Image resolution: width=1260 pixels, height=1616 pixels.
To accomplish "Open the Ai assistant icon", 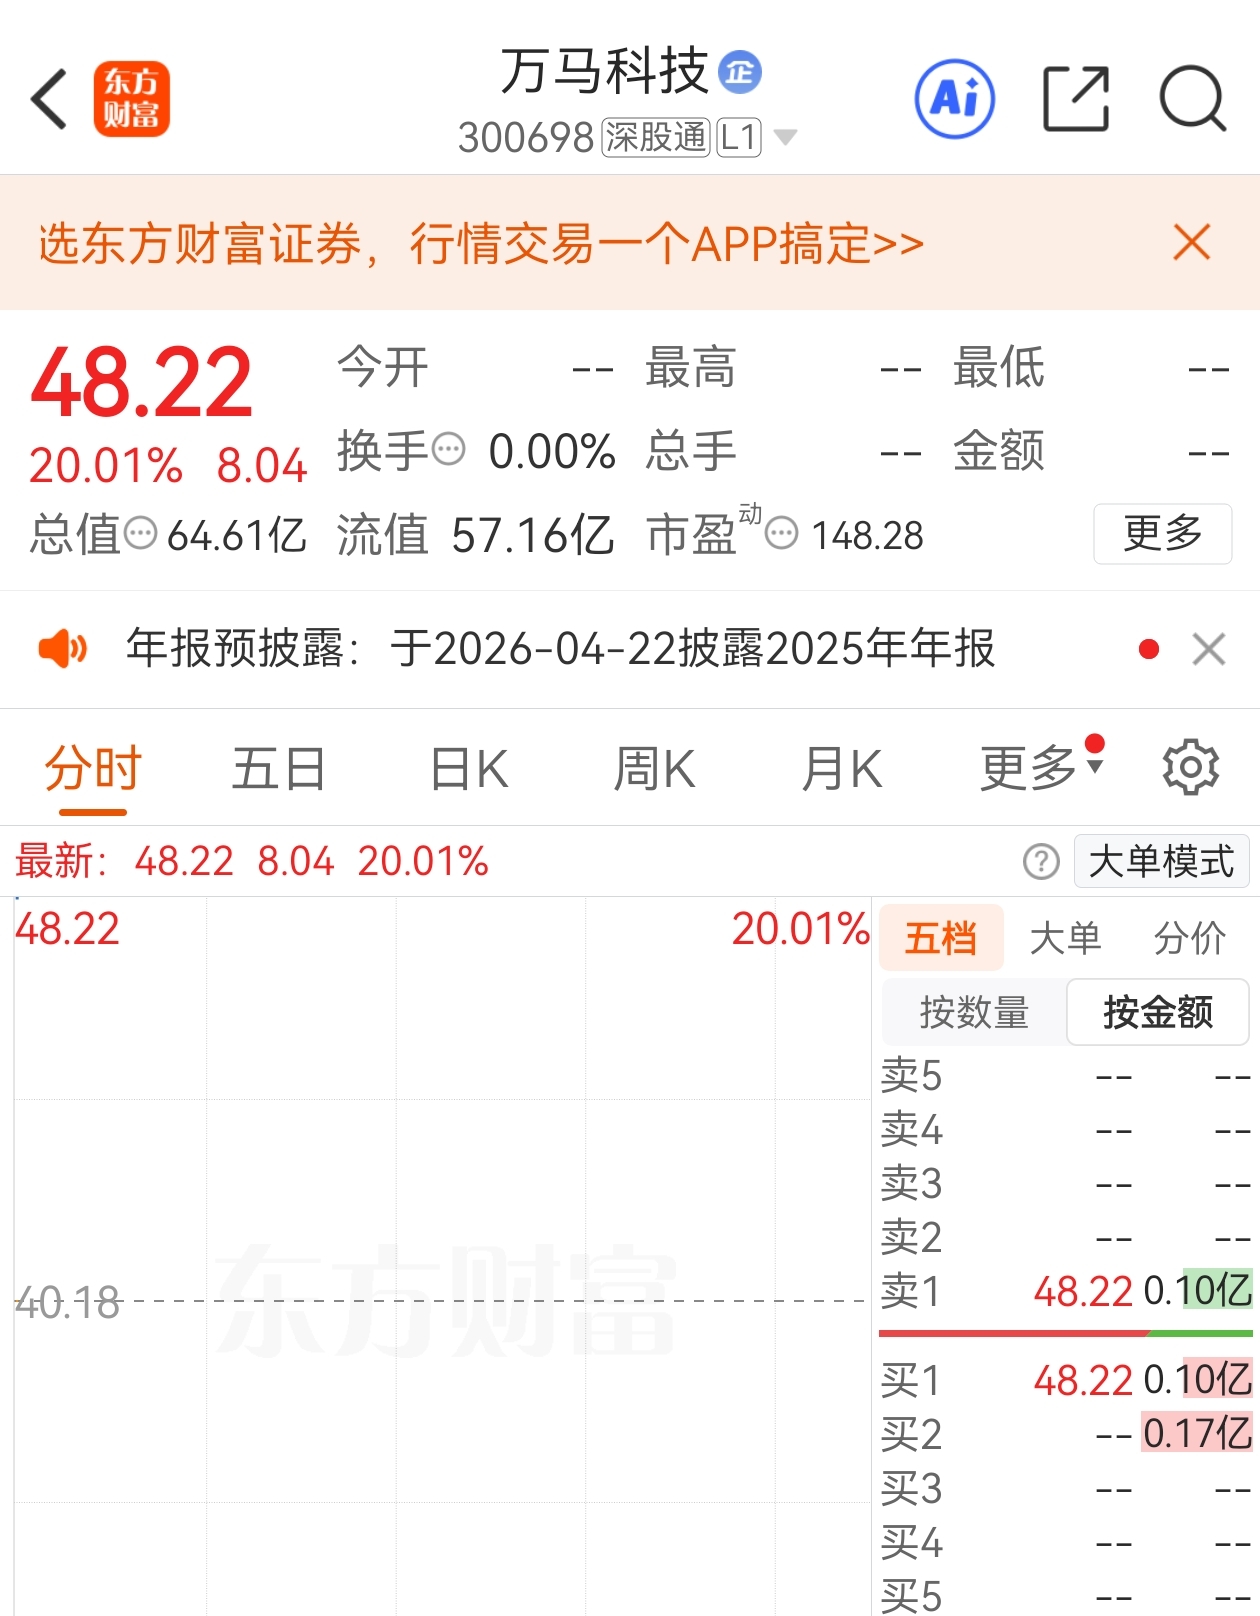I will pos(955,99).
